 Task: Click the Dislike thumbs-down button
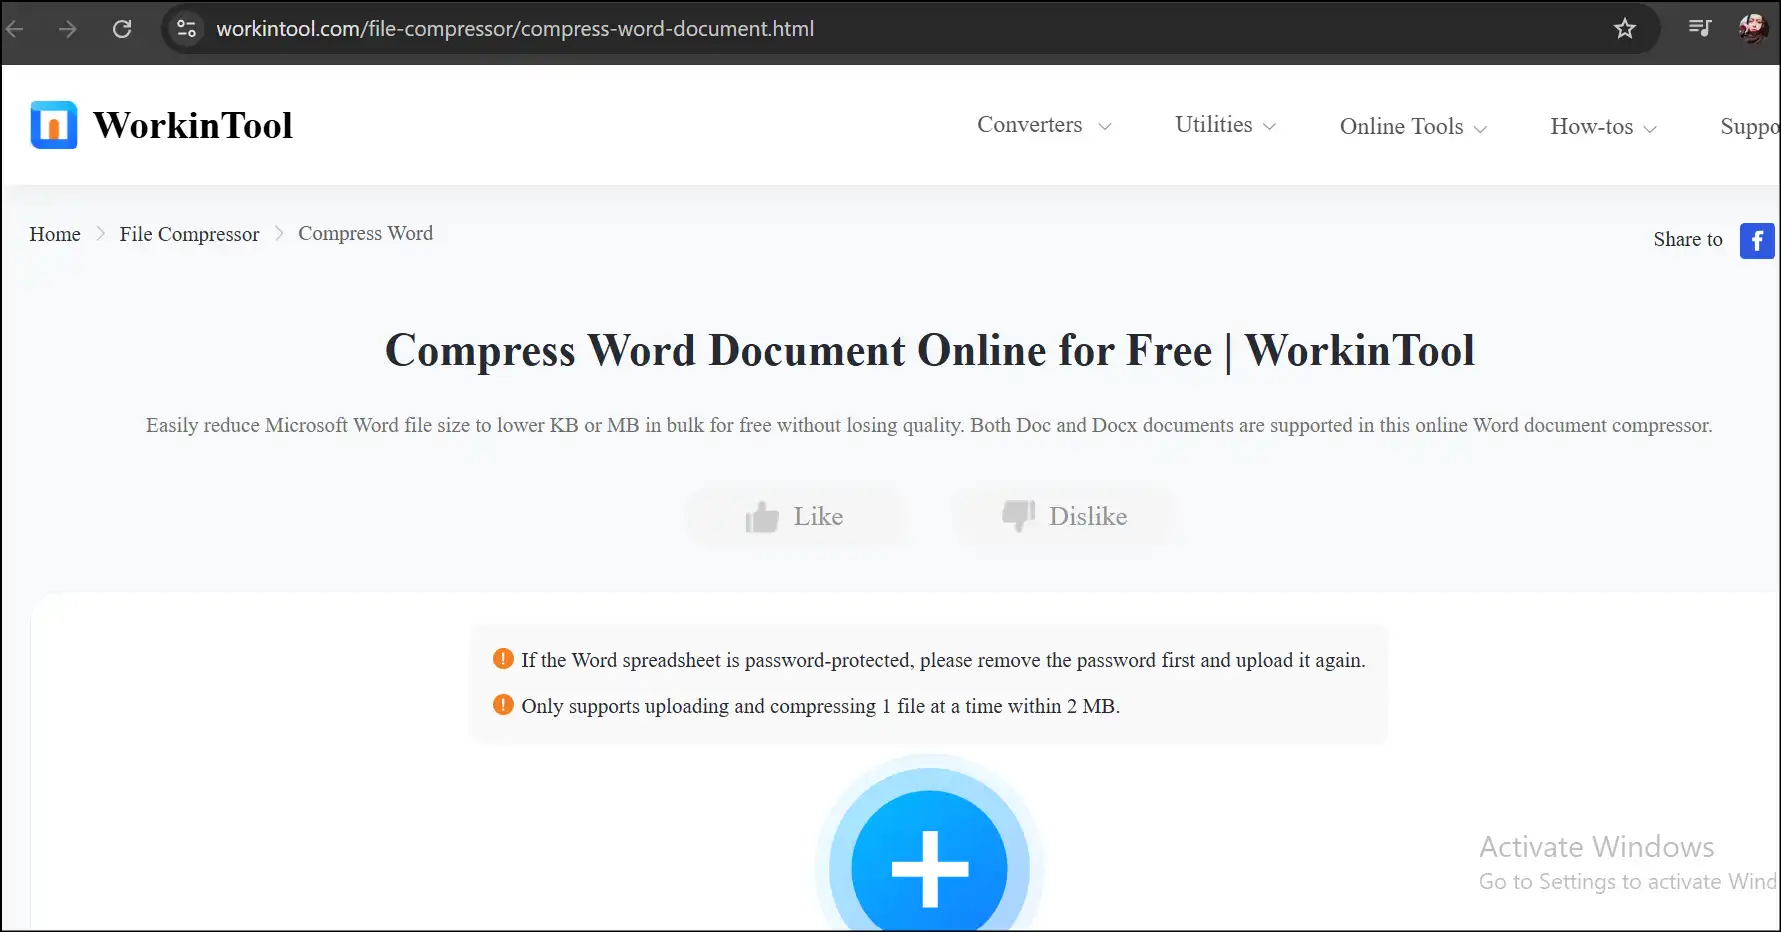1063,517
